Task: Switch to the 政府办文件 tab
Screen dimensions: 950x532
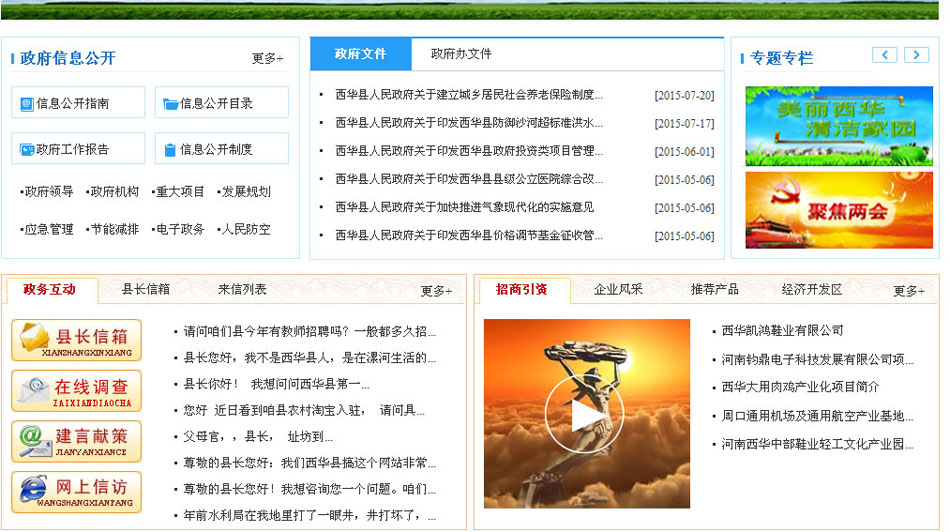Action: pyautogui.click(x=461, y=54)
